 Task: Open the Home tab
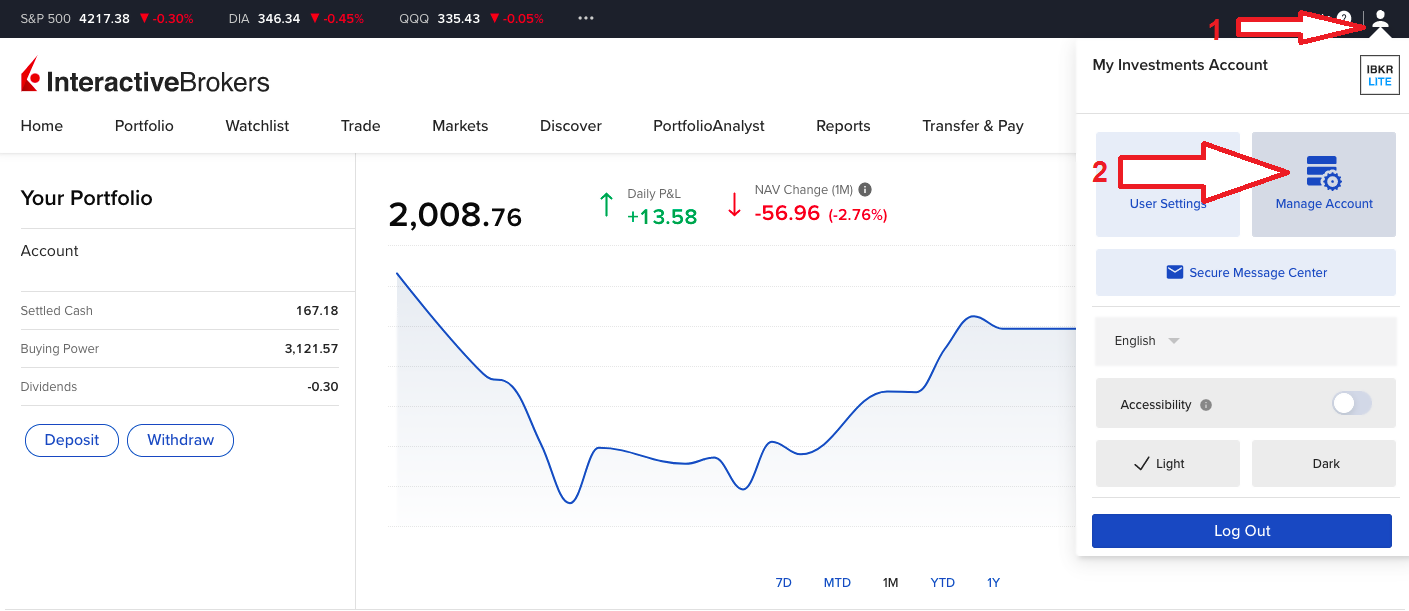point(42,126)
